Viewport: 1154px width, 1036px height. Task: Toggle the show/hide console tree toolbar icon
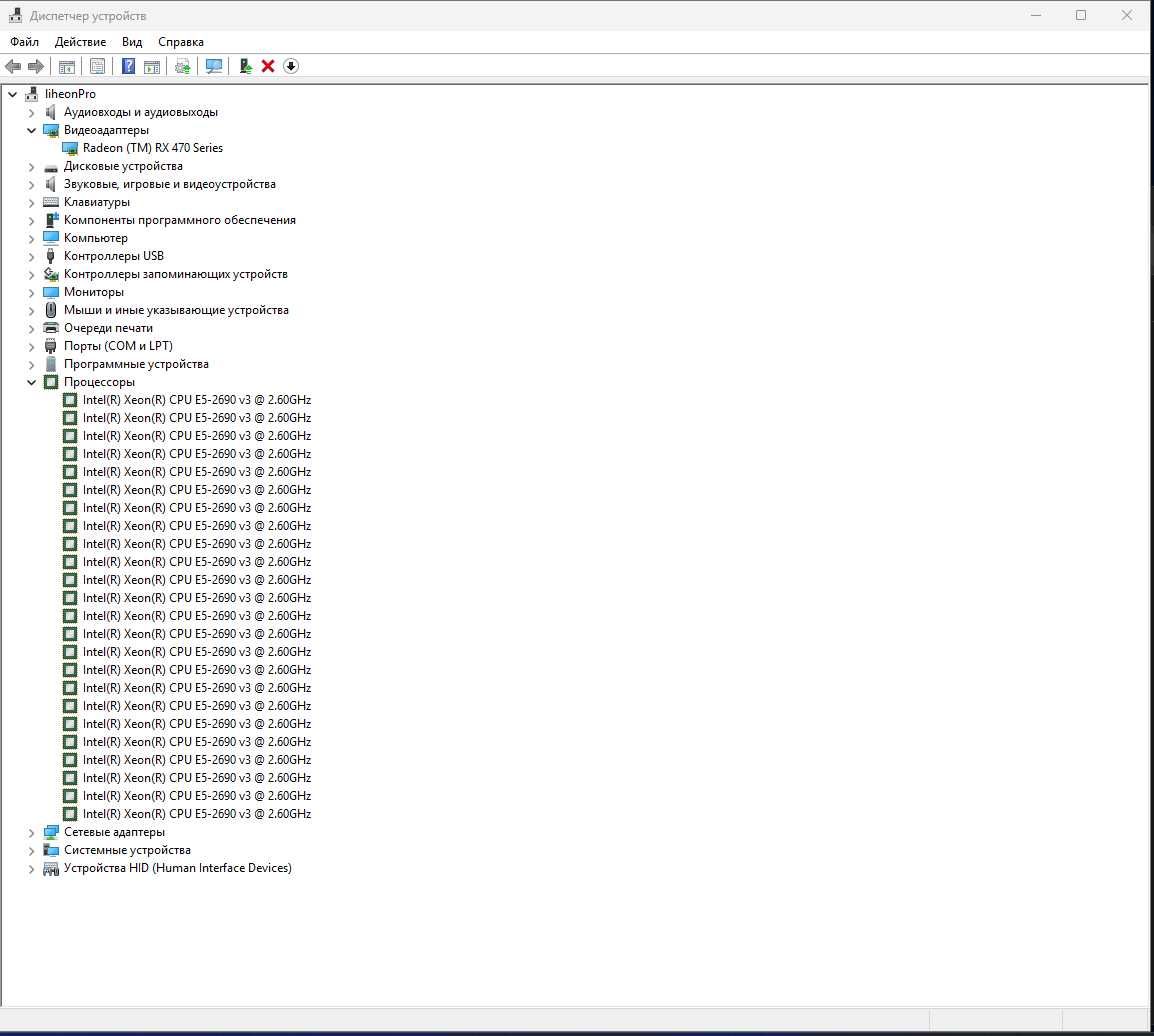pyautogui.click(x=66, y=66)
